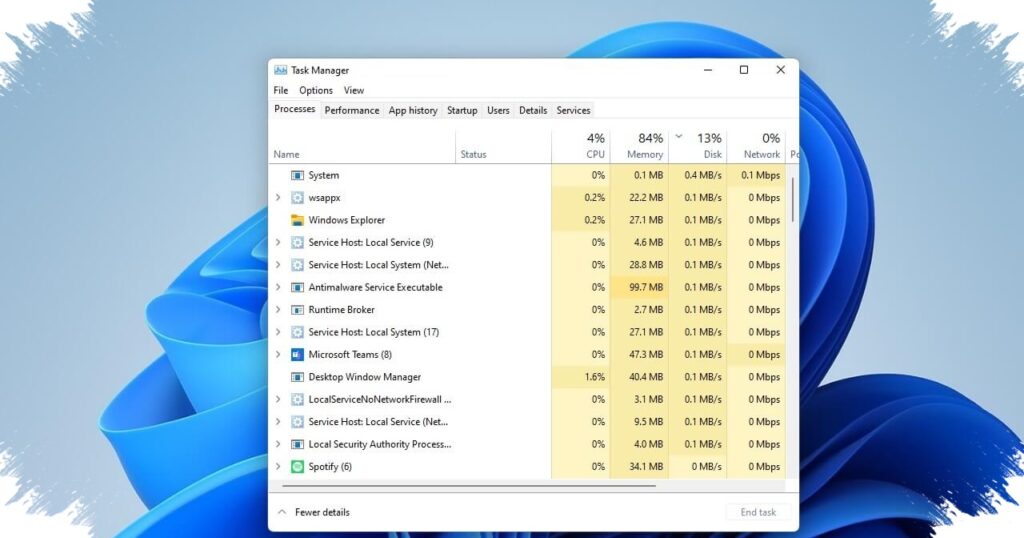Click the 34.1 MB memory value
The image size is (1024, 538).
(x=646, y=466)
